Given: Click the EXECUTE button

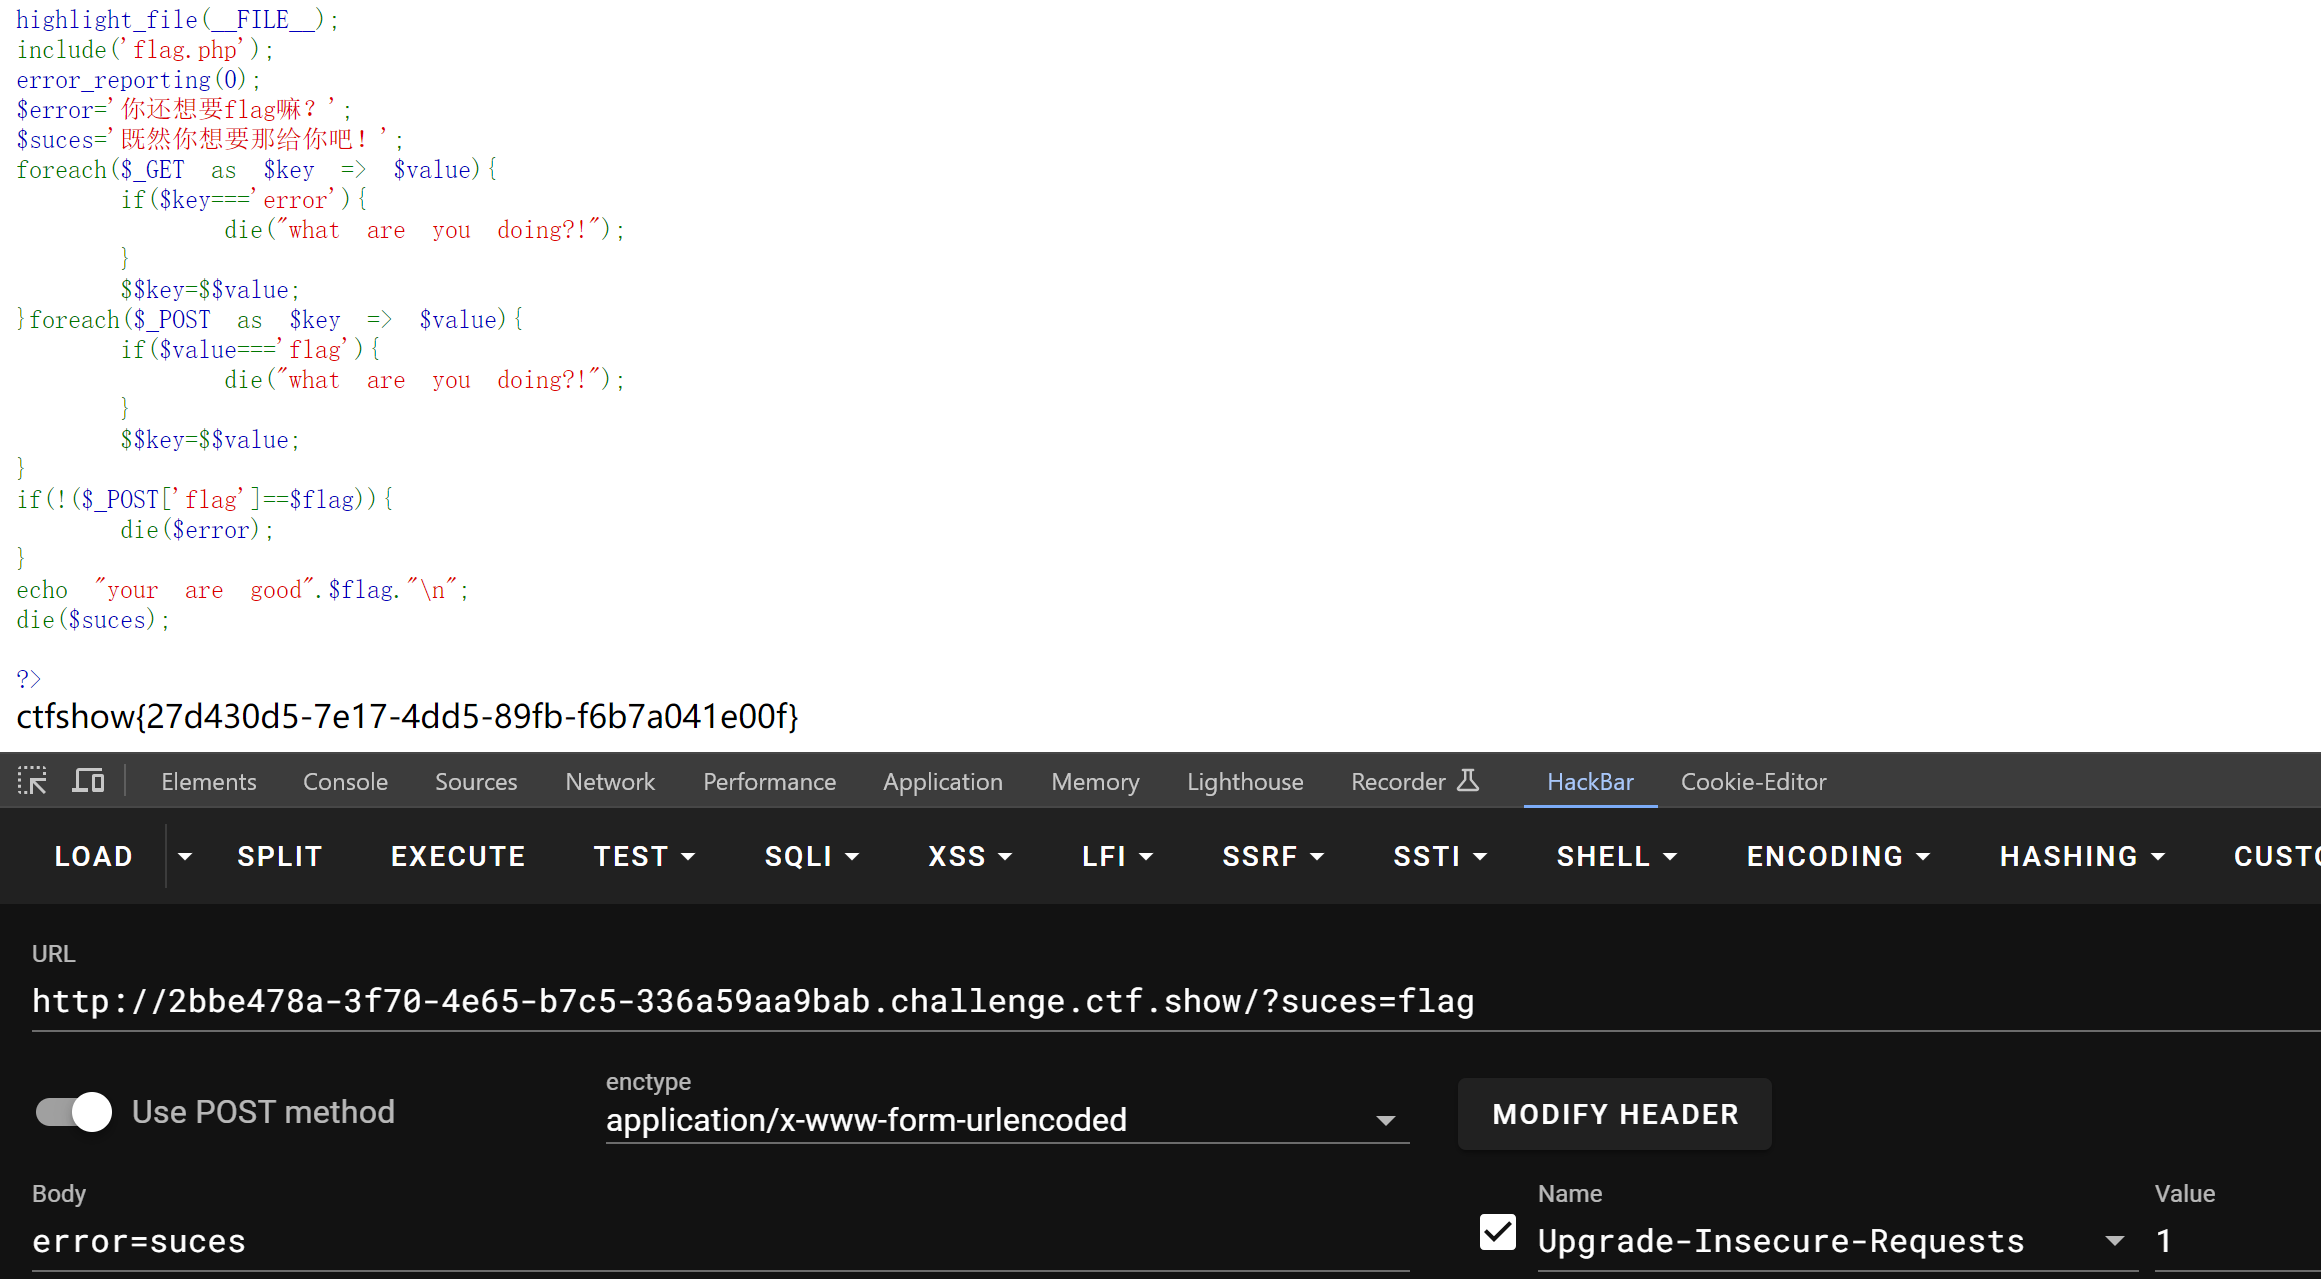Looking at the screenshot, I should [x=458, y=856].
